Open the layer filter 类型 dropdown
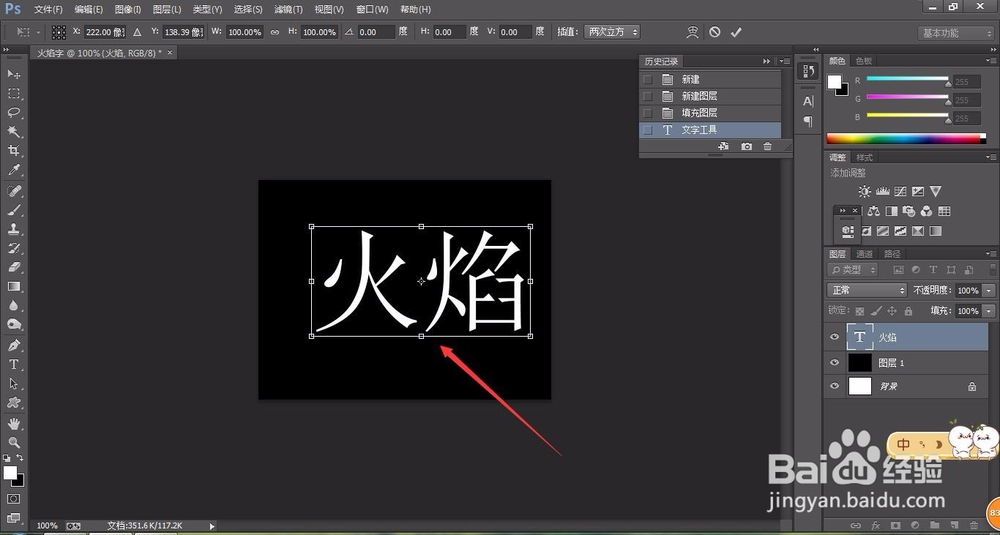This screenshot has width=1000, height=535. tap(852, 270)
